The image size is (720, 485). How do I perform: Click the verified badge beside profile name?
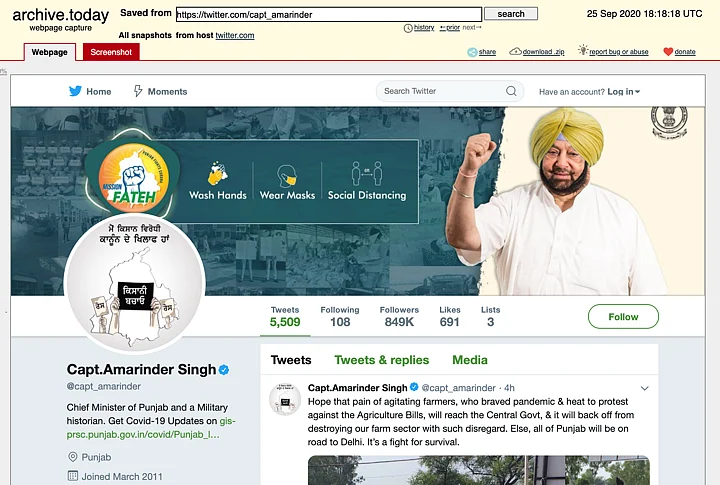point(224,370)
